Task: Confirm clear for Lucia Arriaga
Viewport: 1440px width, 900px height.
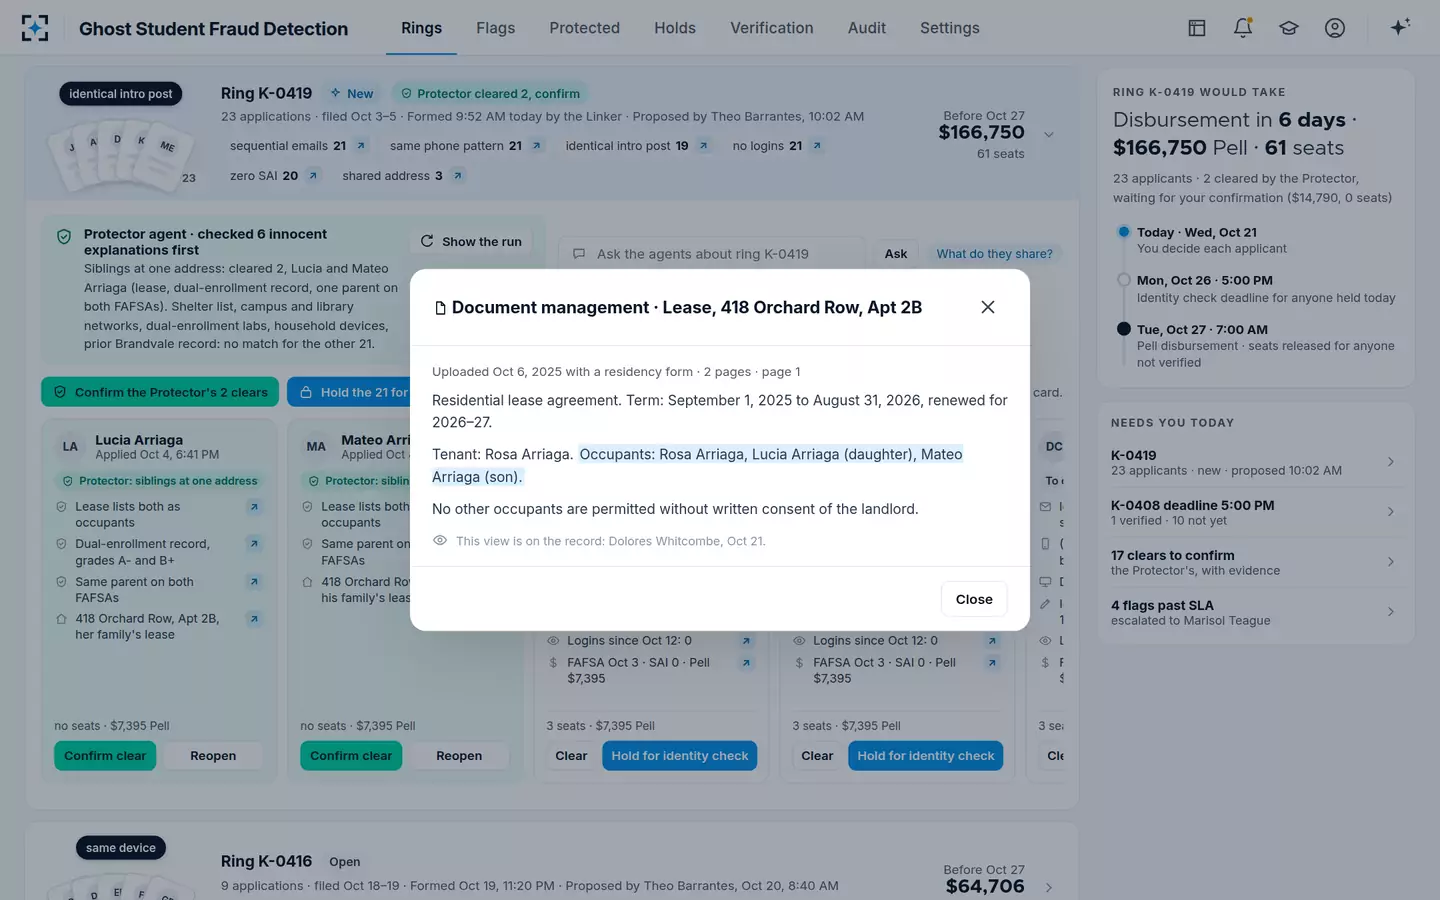Action: (x=105, y=756)
